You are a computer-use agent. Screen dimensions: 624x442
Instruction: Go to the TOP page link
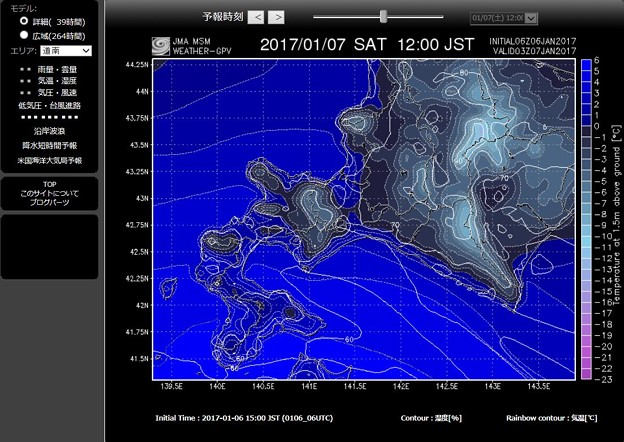(x=49, y=184)
